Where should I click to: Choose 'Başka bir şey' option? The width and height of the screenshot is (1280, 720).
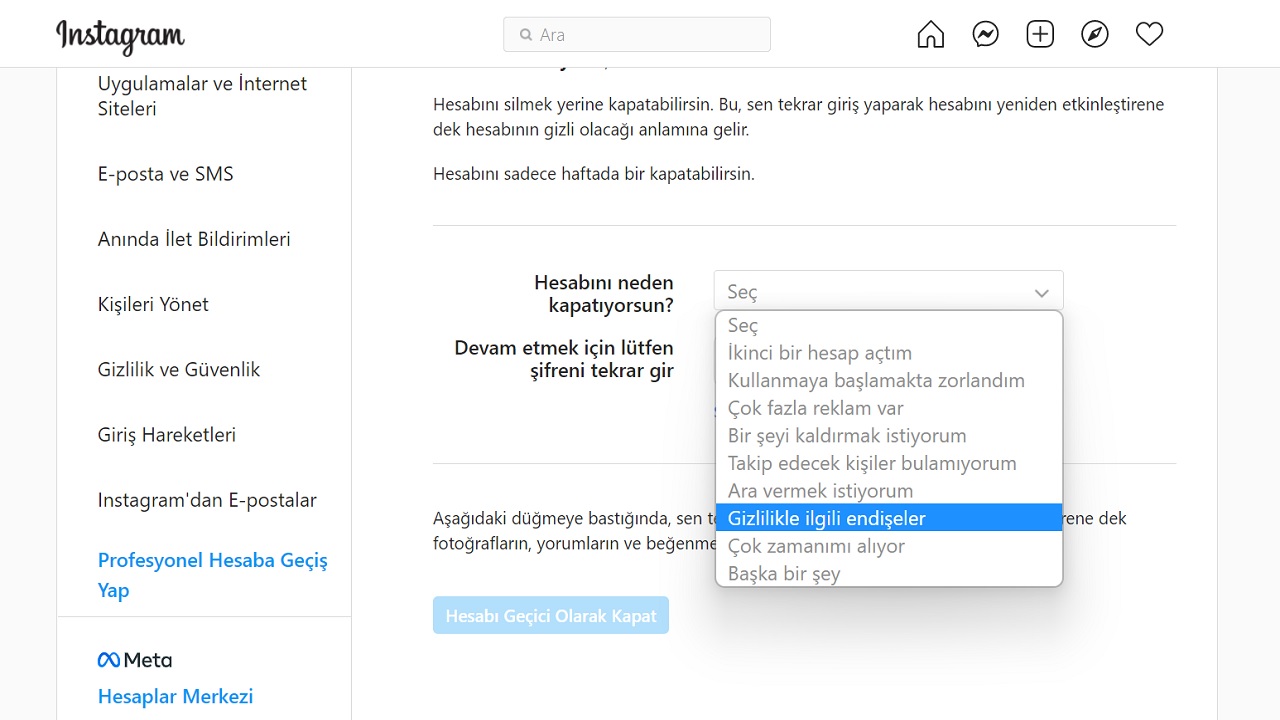tap(889, 574)
